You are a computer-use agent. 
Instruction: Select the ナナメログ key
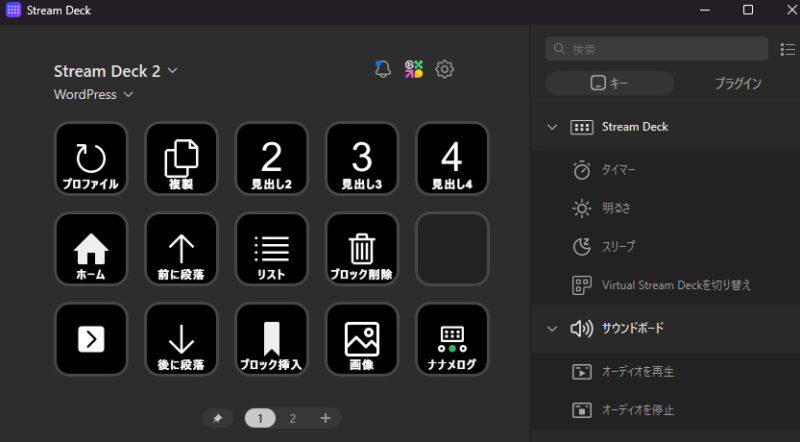tap(452, 339)
